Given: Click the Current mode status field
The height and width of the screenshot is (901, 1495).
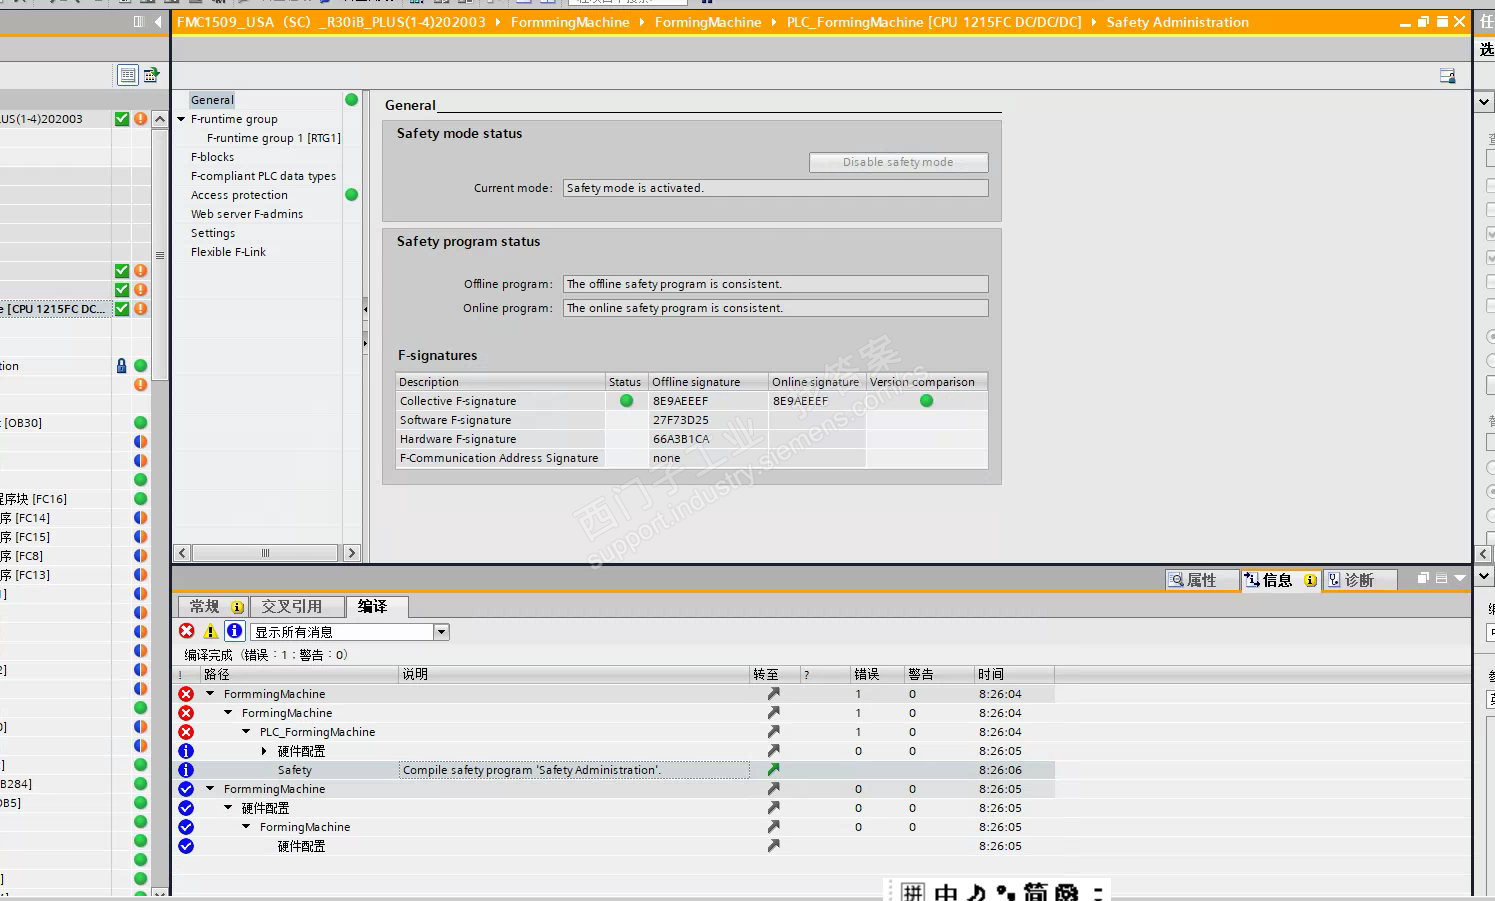Looking at the screenshot, I should pyautogui.click(x=775, y=188).
